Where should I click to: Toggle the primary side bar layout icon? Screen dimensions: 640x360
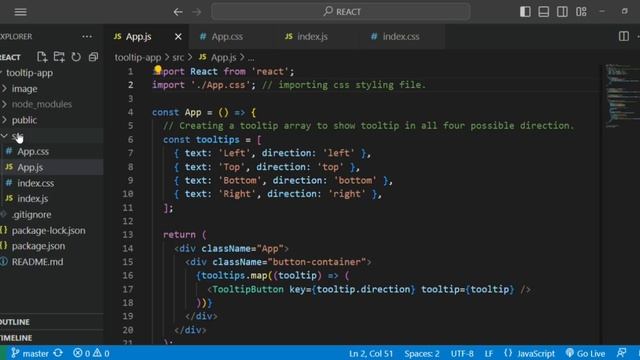click(x=525, y=11)
